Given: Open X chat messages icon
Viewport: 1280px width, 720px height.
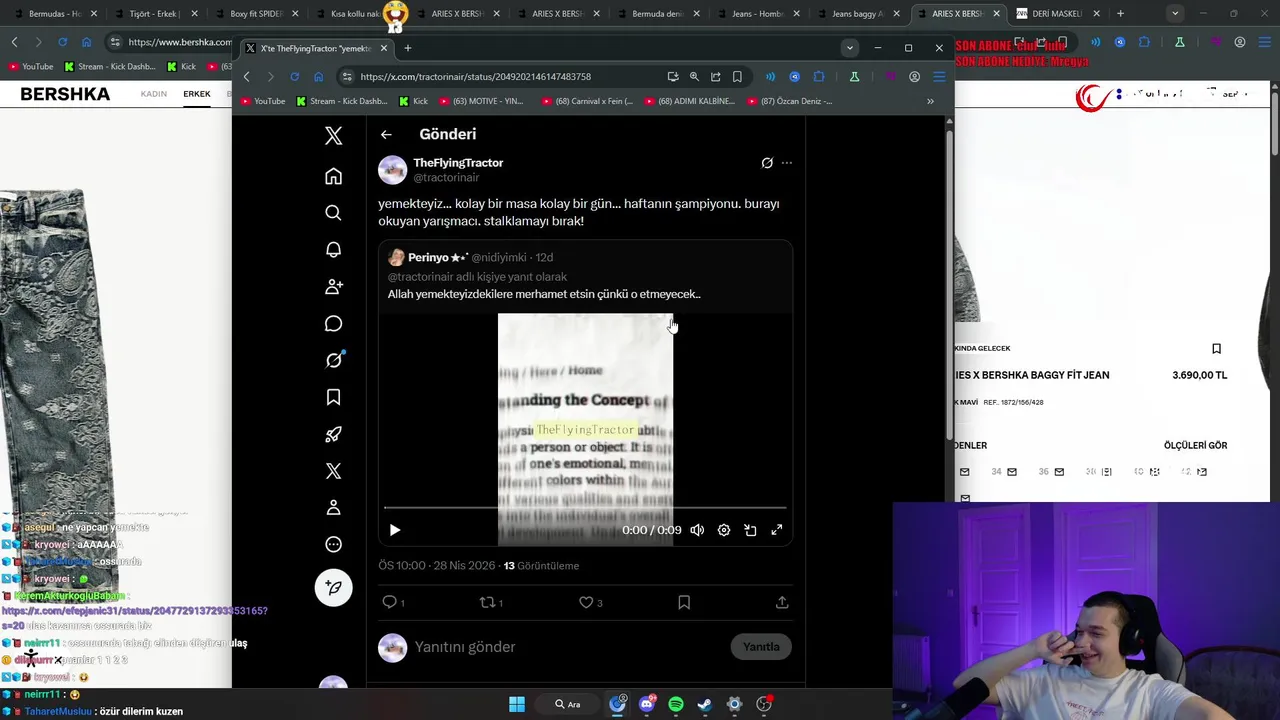Looking at the screenshot, I should [x=333, y=324].
